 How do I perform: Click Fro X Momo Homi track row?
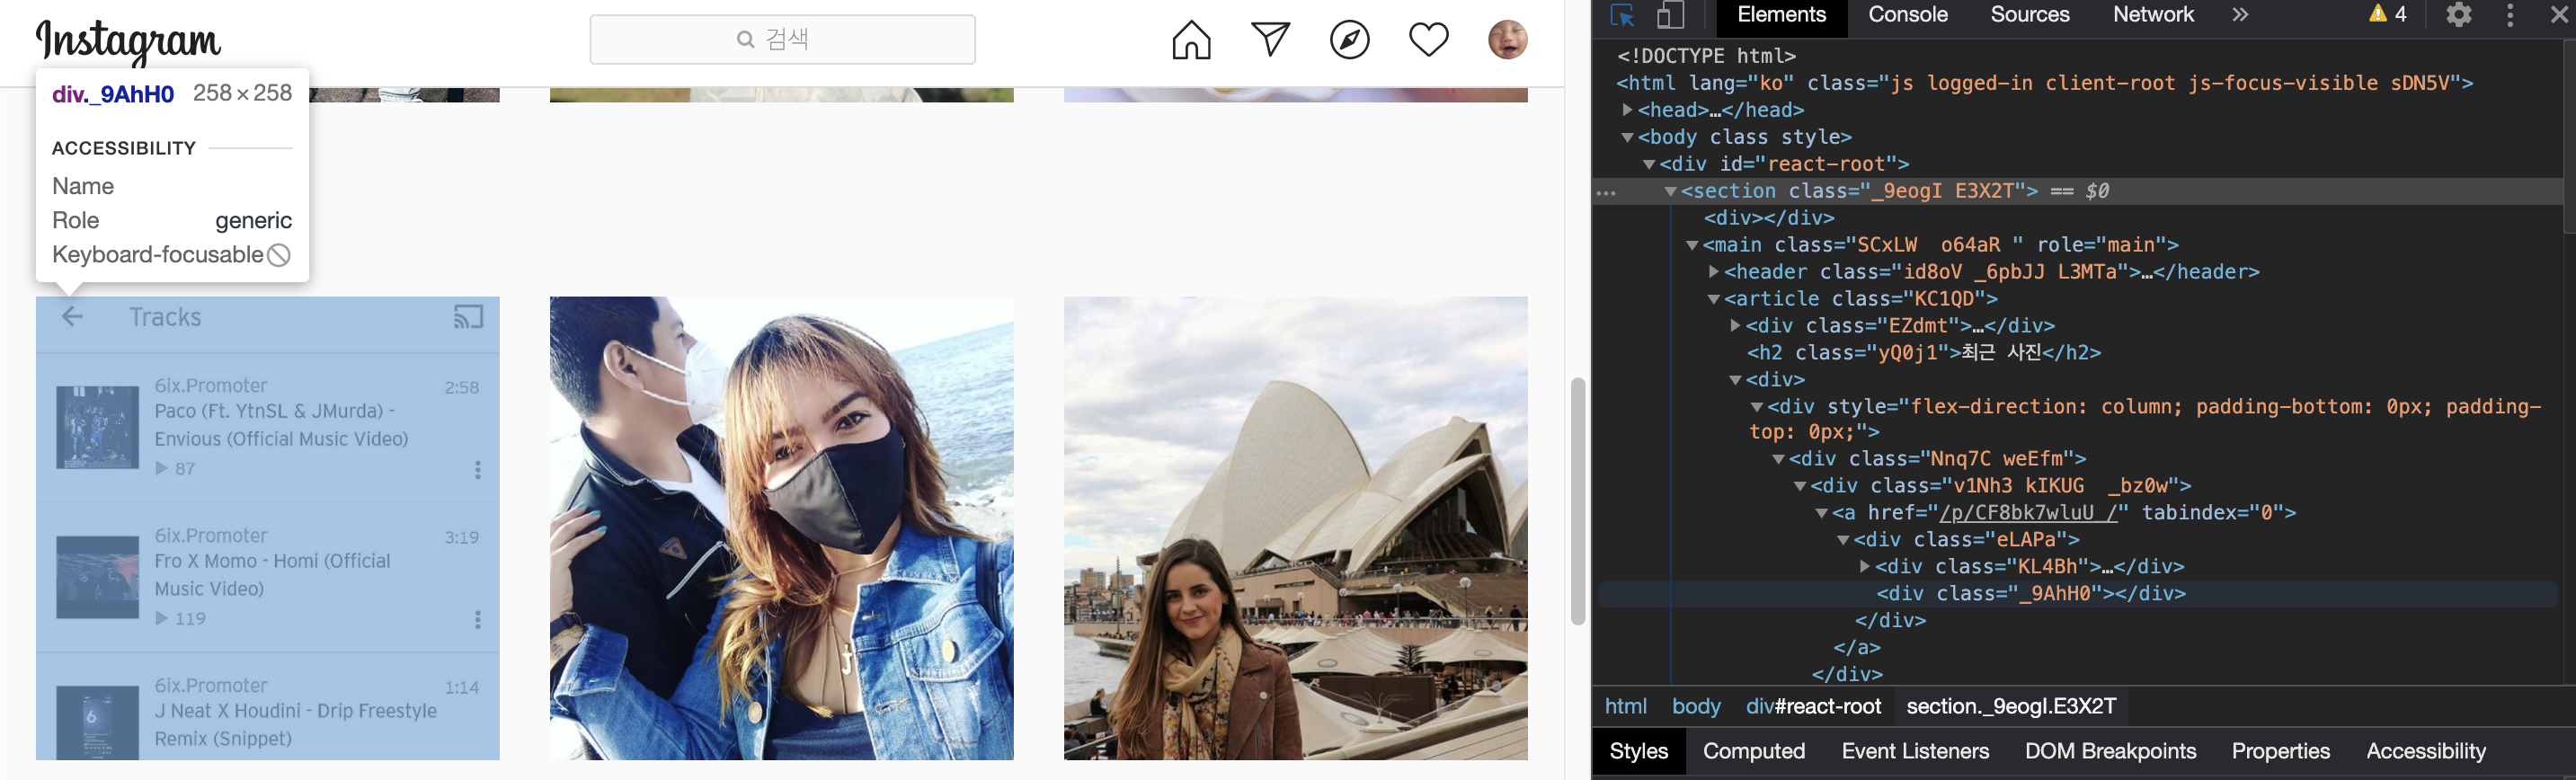click(268, 577)
